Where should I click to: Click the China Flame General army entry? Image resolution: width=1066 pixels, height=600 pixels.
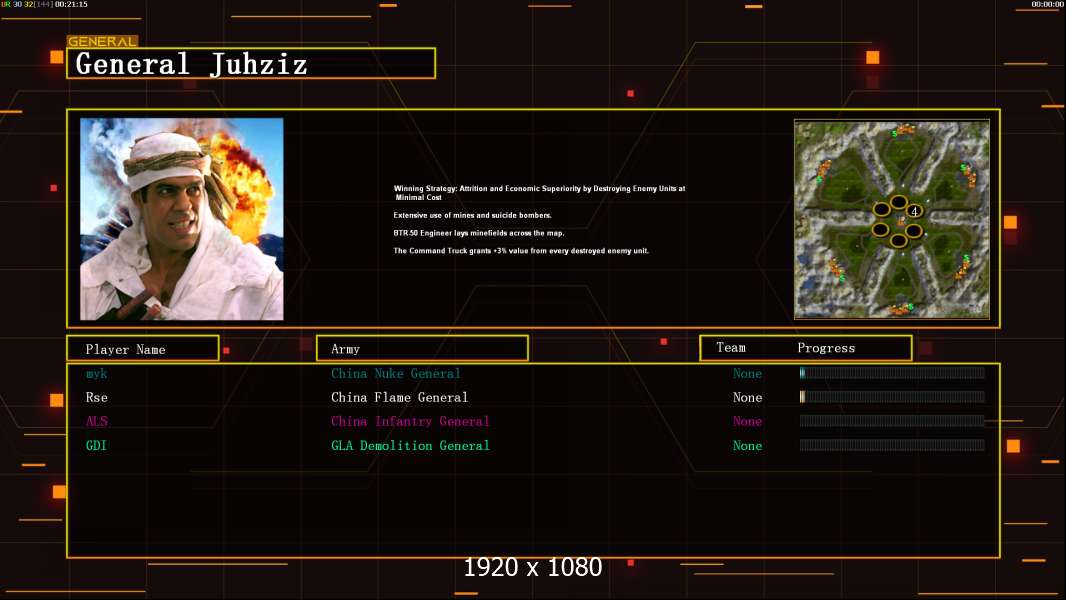(399, 397)
